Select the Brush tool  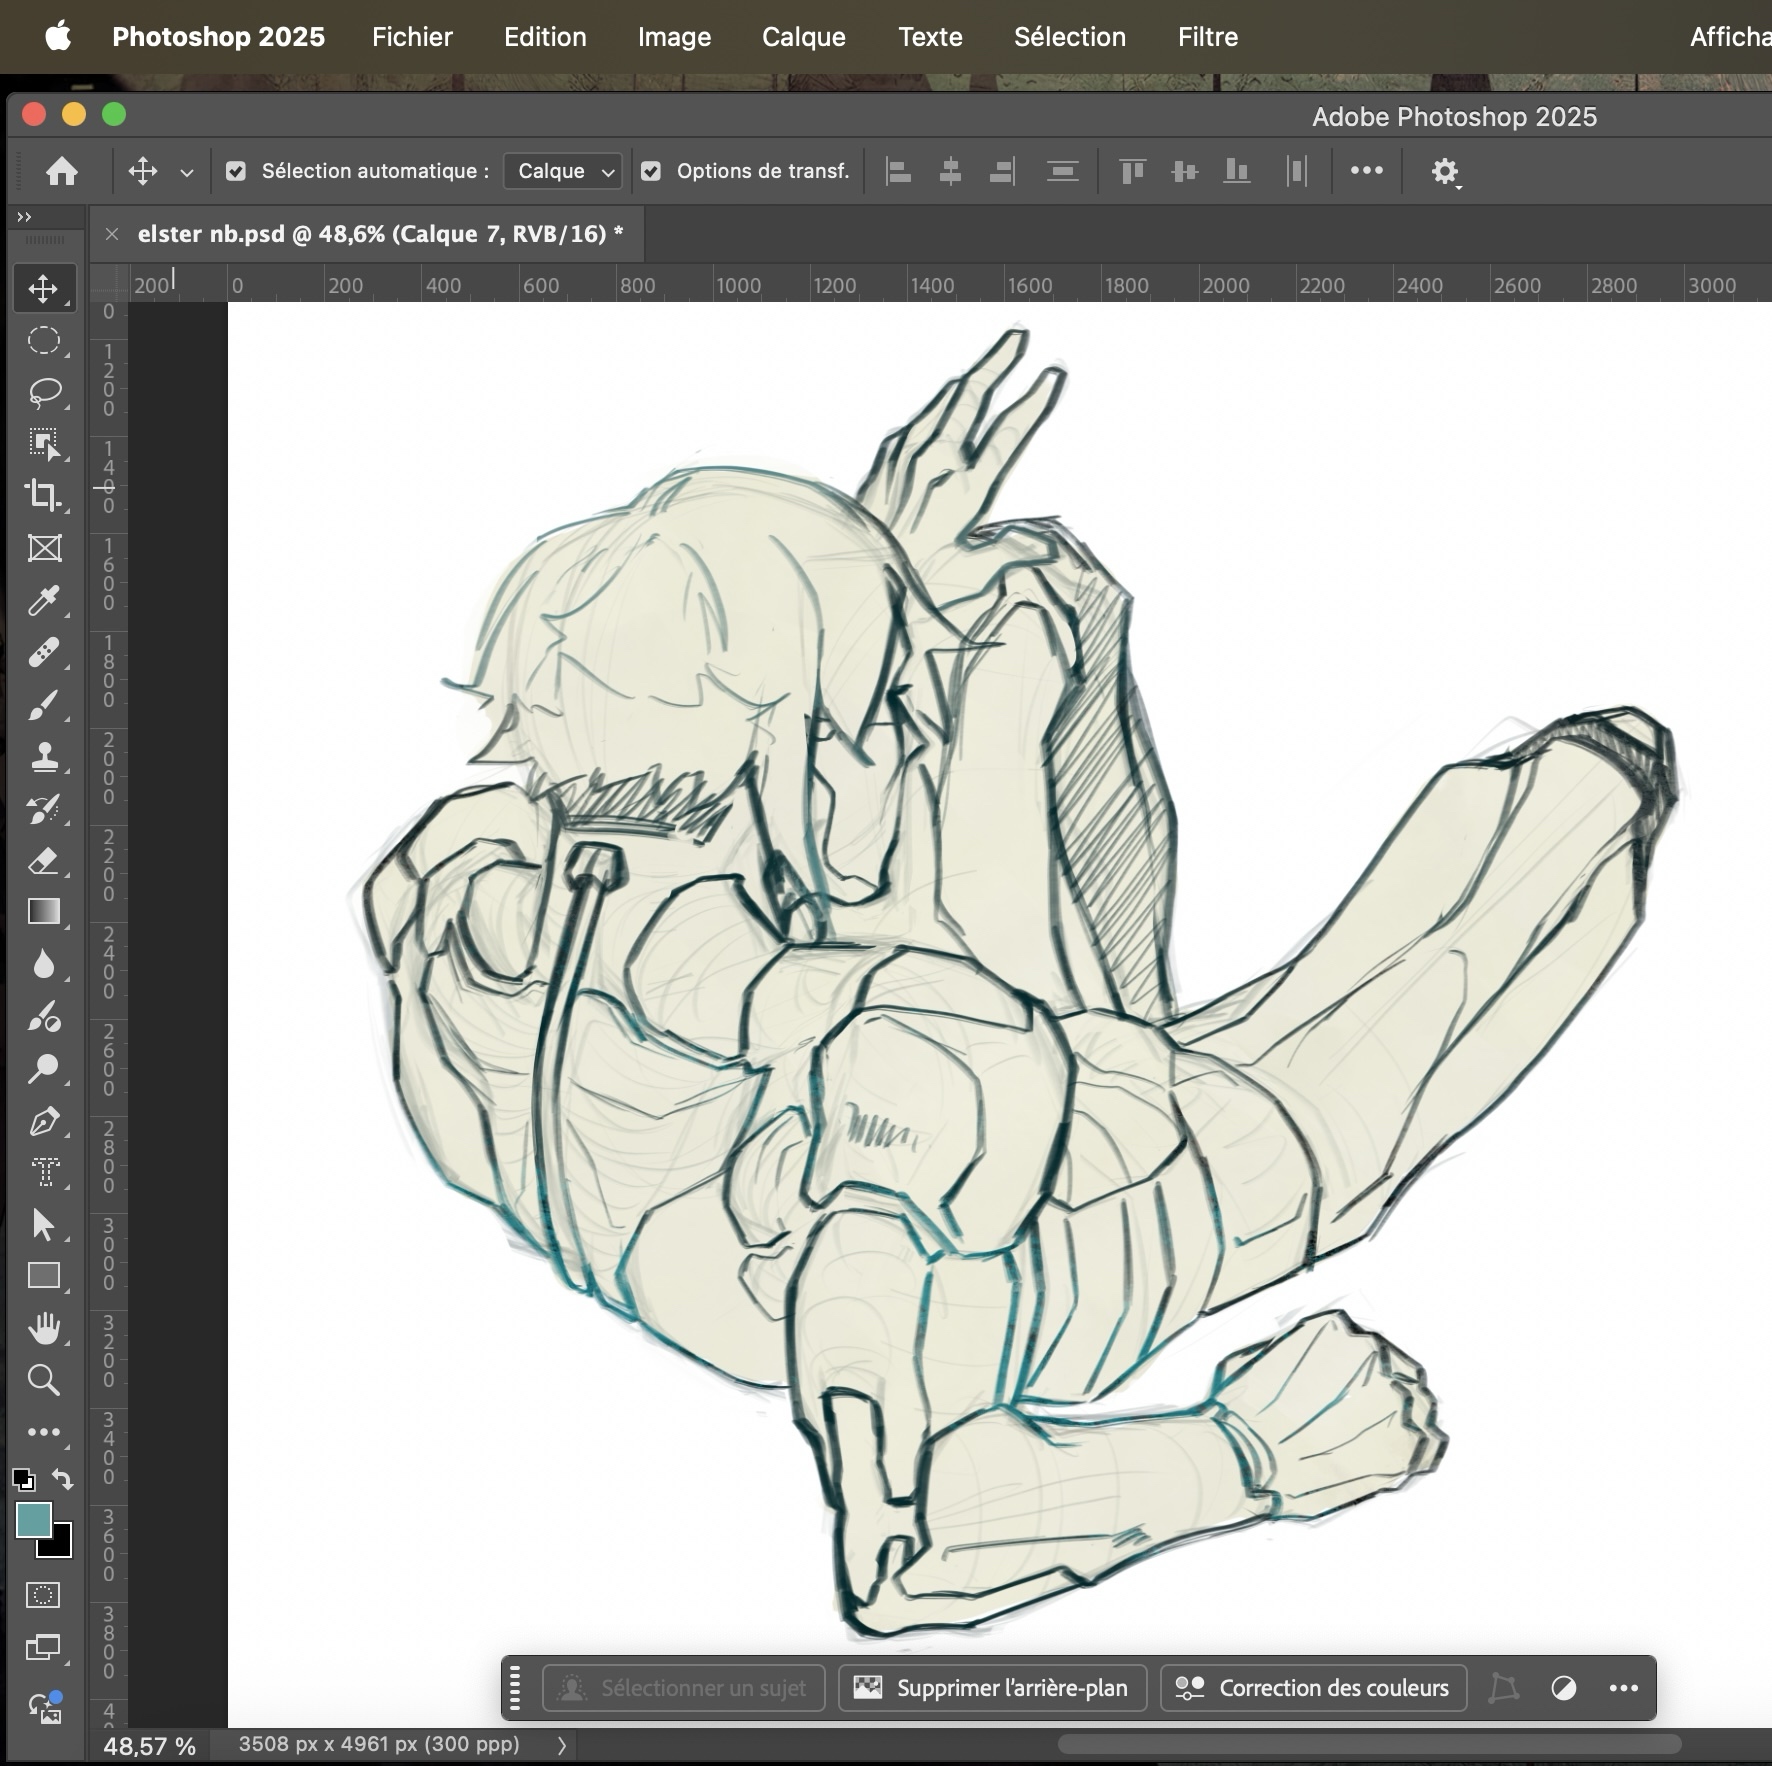click(x=44, y=706)
